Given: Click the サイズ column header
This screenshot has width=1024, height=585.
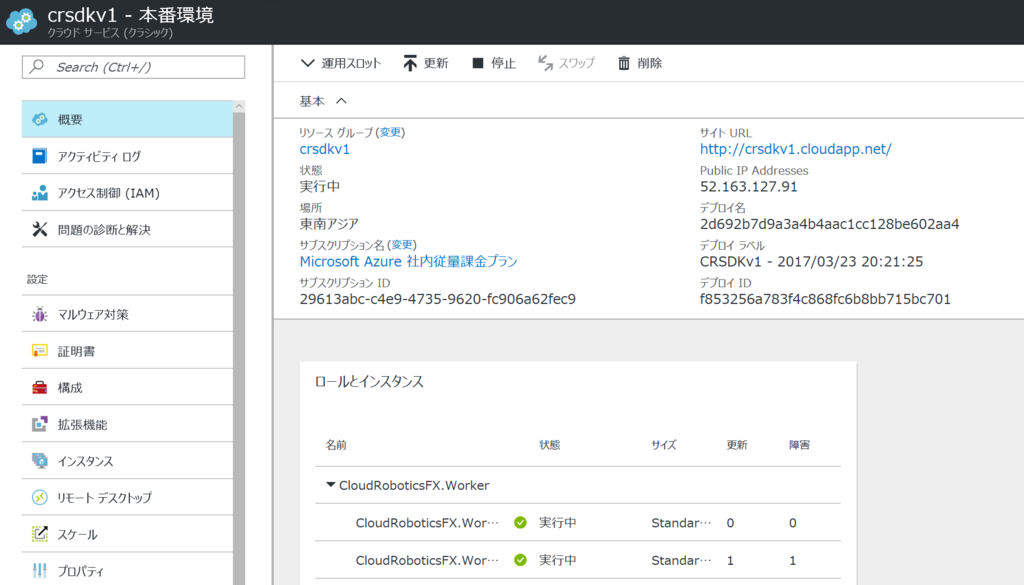Looking at the screenshot, I should [x=664, y=445].
